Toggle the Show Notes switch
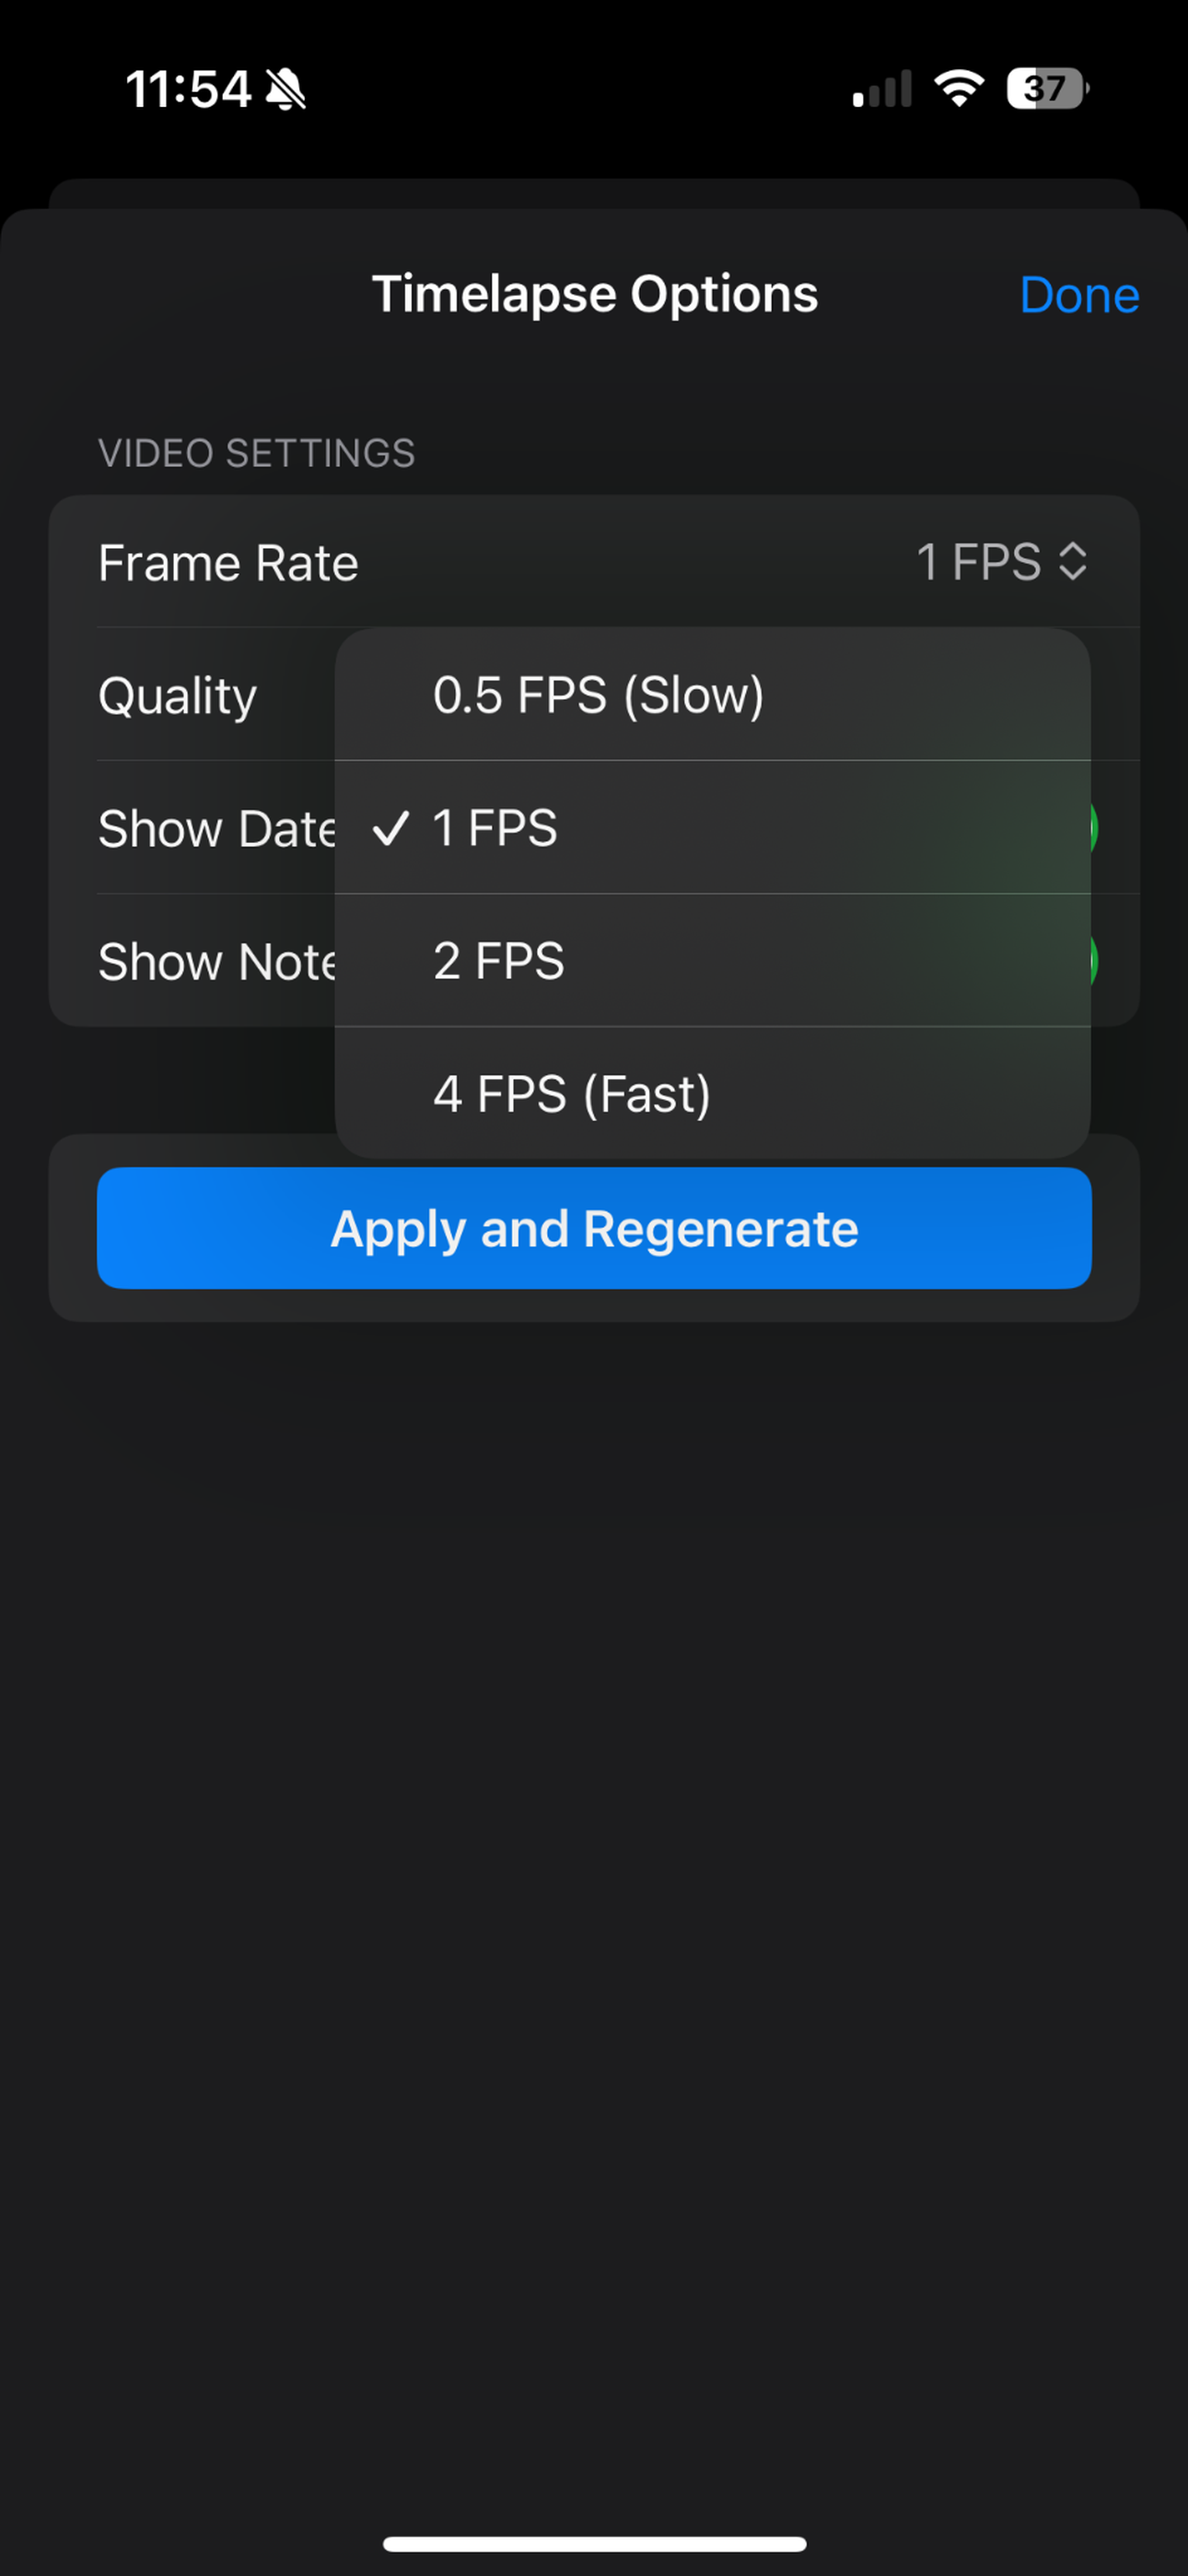Viewport: 1188px width, 2576px height. 1094,961
